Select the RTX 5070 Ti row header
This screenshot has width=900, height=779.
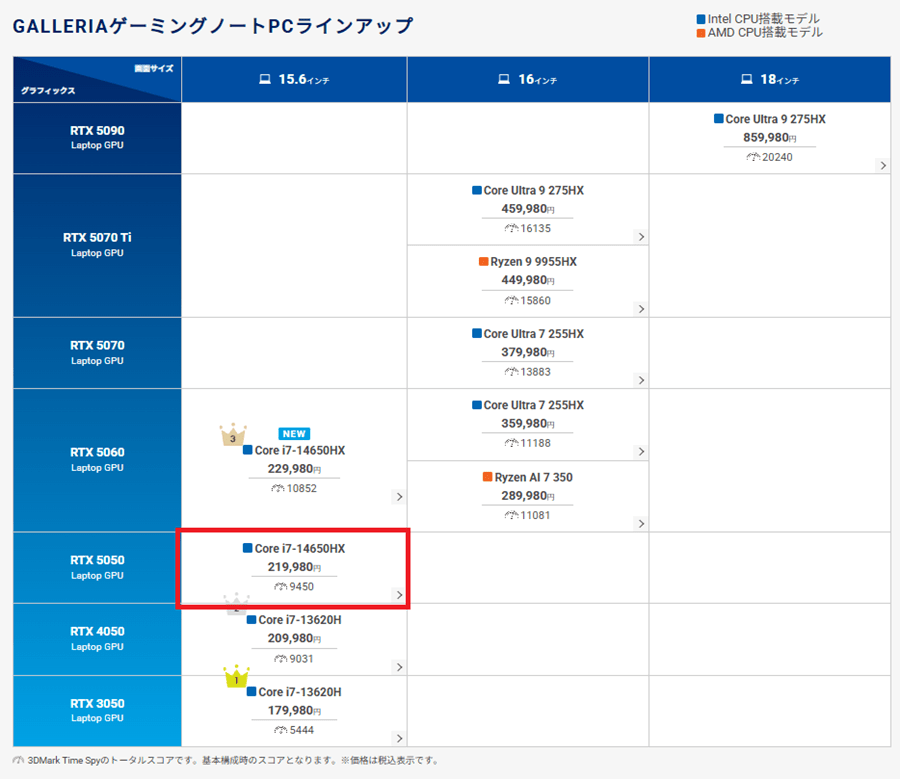(x=97, y=245)
